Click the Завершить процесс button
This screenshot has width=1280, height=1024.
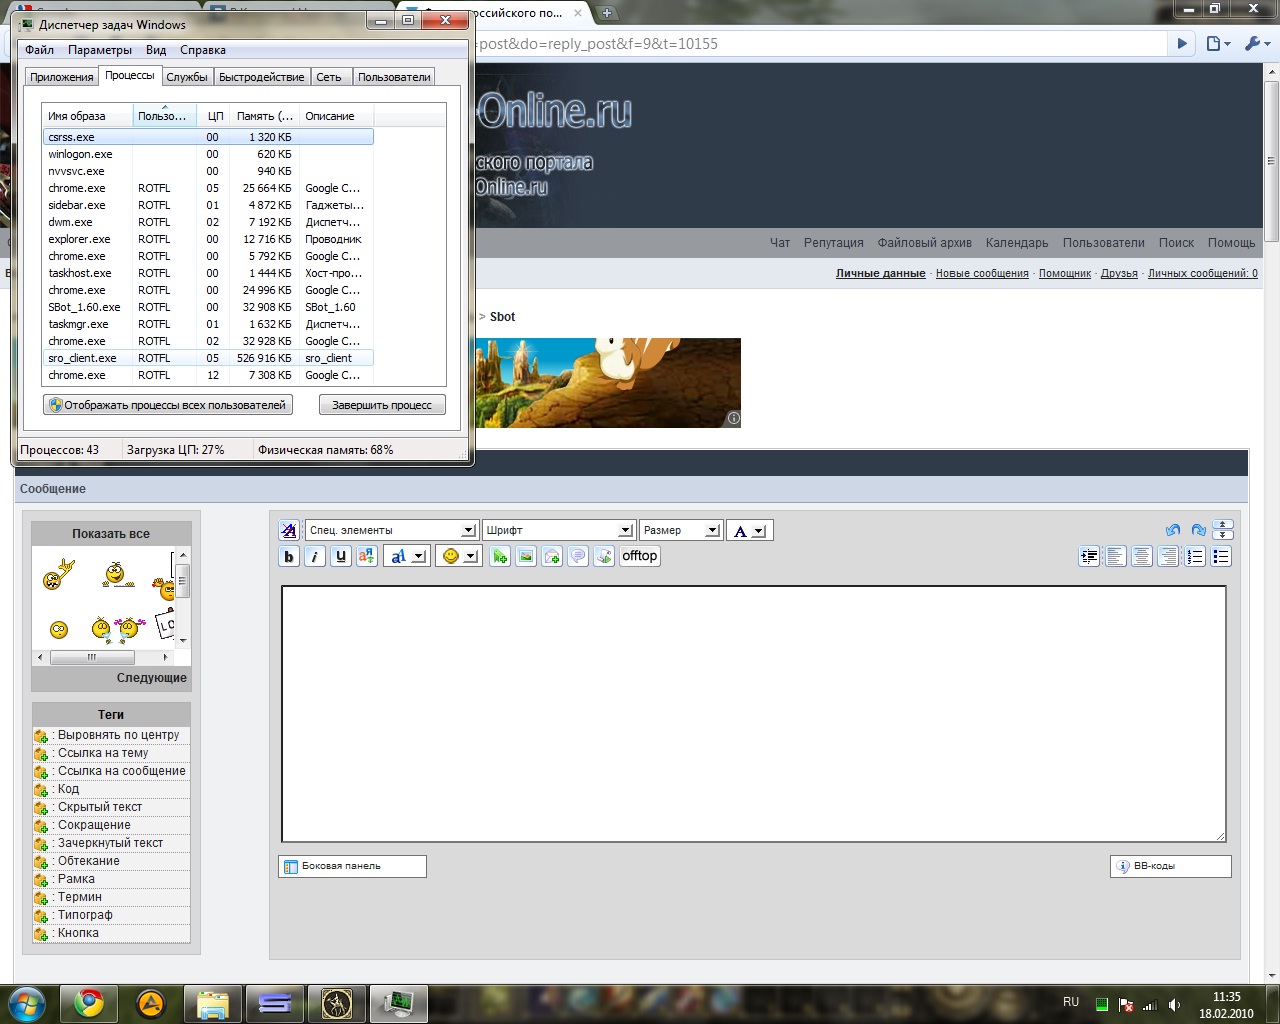pyautogui.click(x=382, y=405)
